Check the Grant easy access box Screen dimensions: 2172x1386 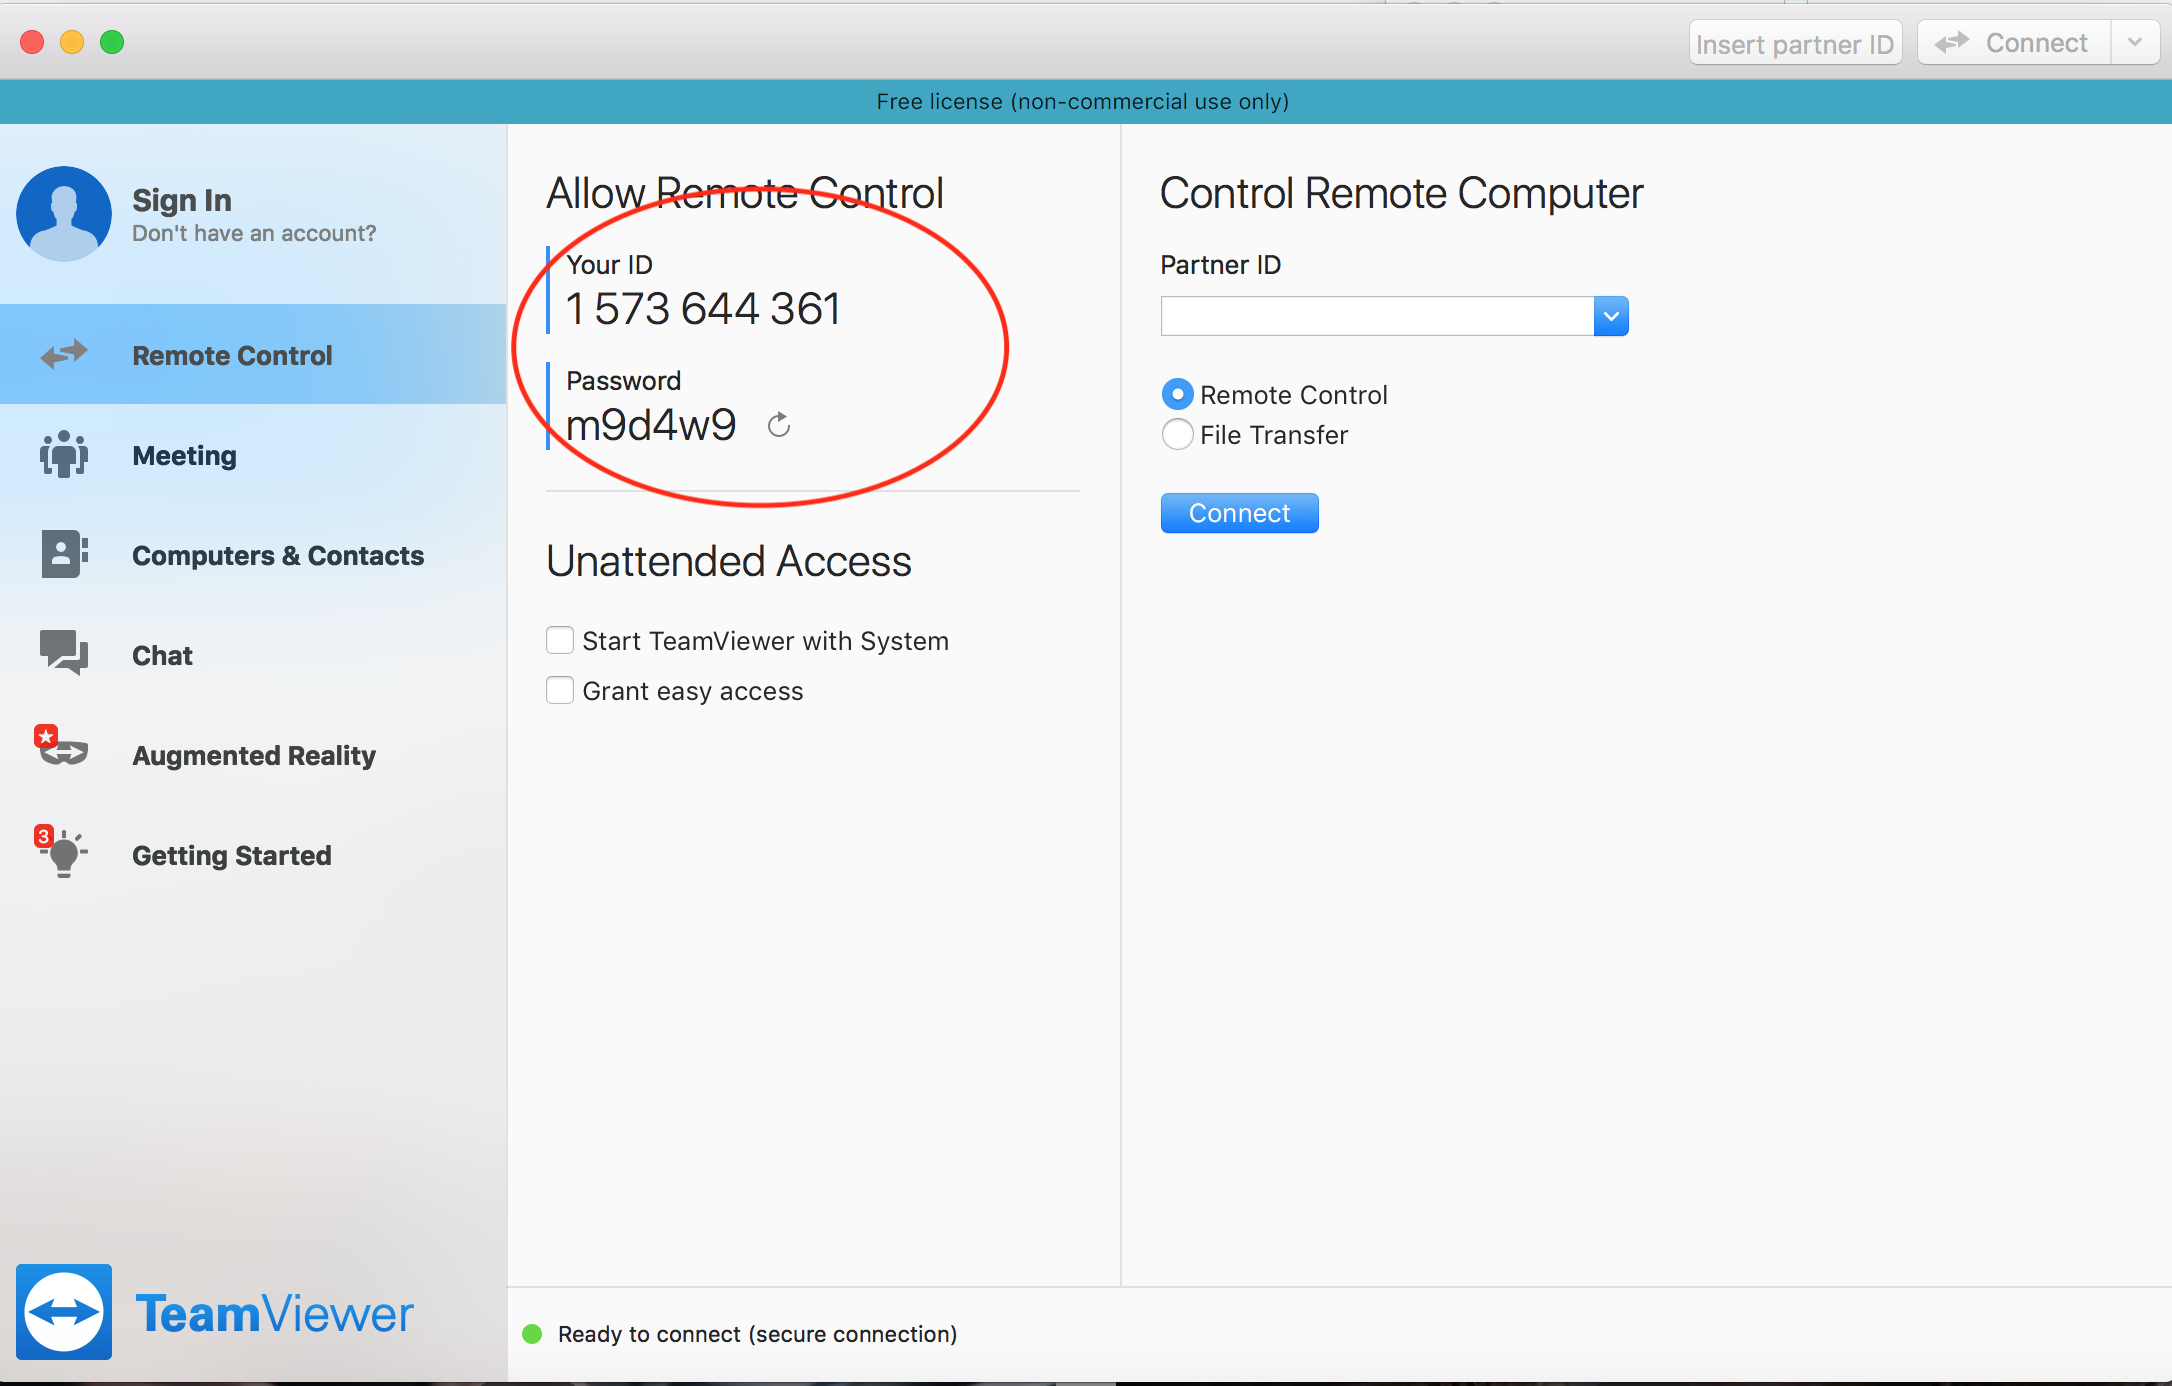pyautogui.click(x=560, y=690)
